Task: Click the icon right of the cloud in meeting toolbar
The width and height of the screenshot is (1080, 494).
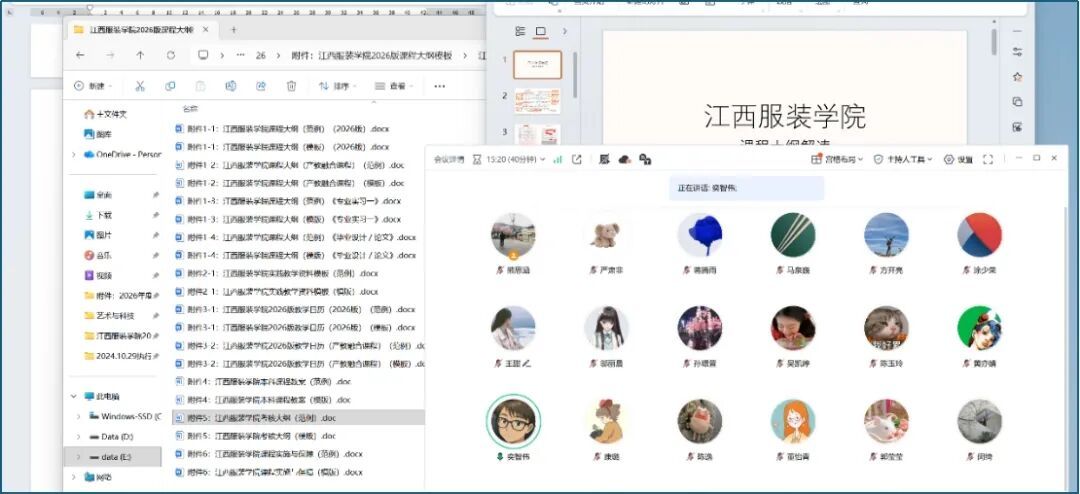Action: click(x=645, y=159)
